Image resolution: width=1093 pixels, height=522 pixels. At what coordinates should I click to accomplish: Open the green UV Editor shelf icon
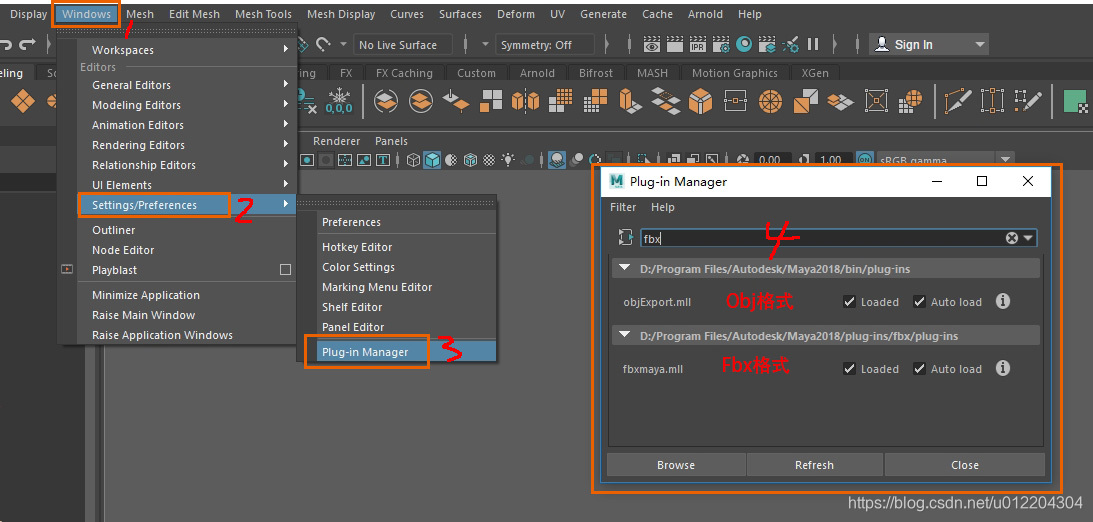(x=1076, y=102)
